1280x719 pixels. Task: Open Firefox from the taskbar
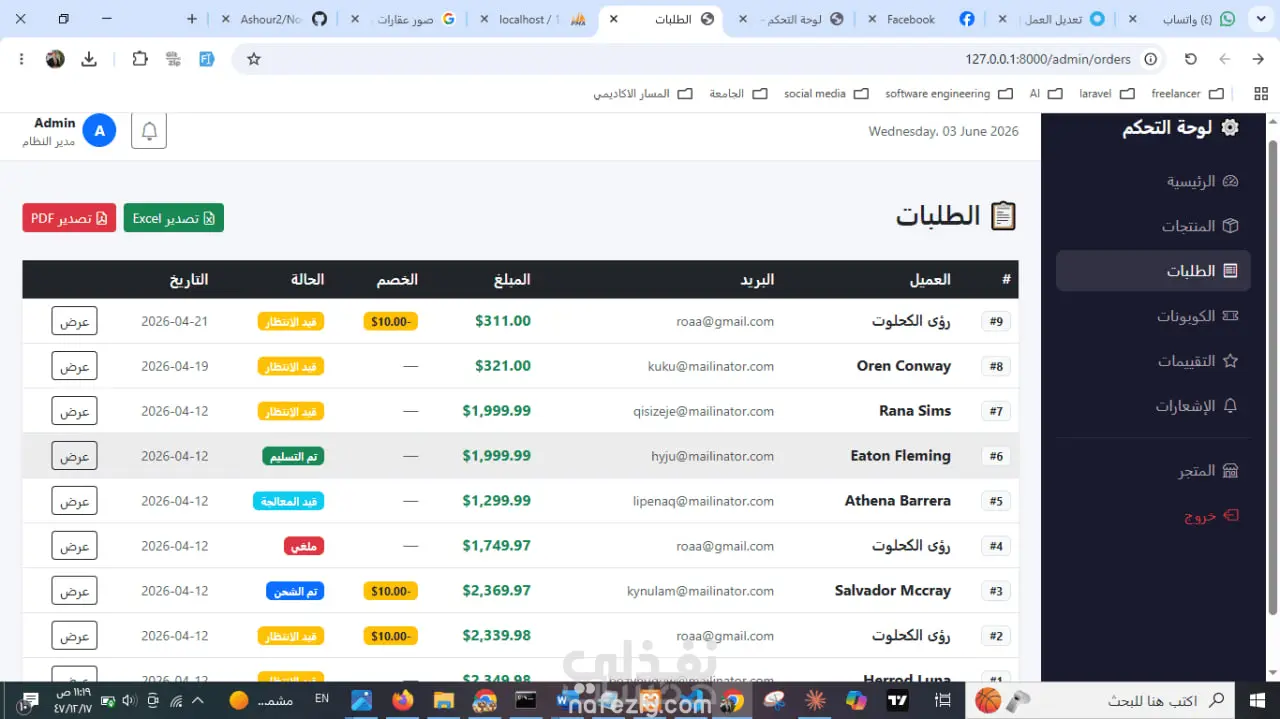403,700
